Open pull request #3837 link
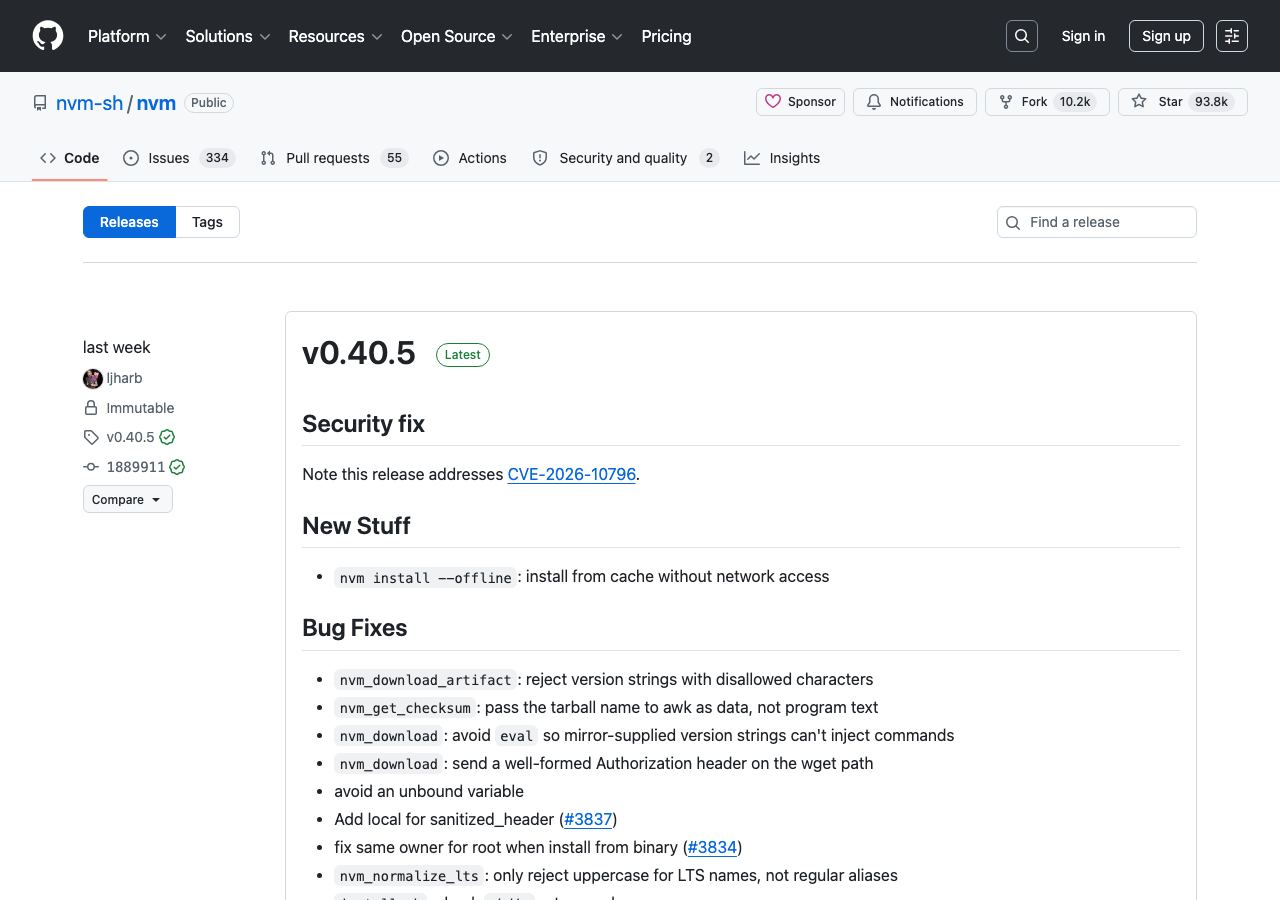 click(x=588, y=819)
